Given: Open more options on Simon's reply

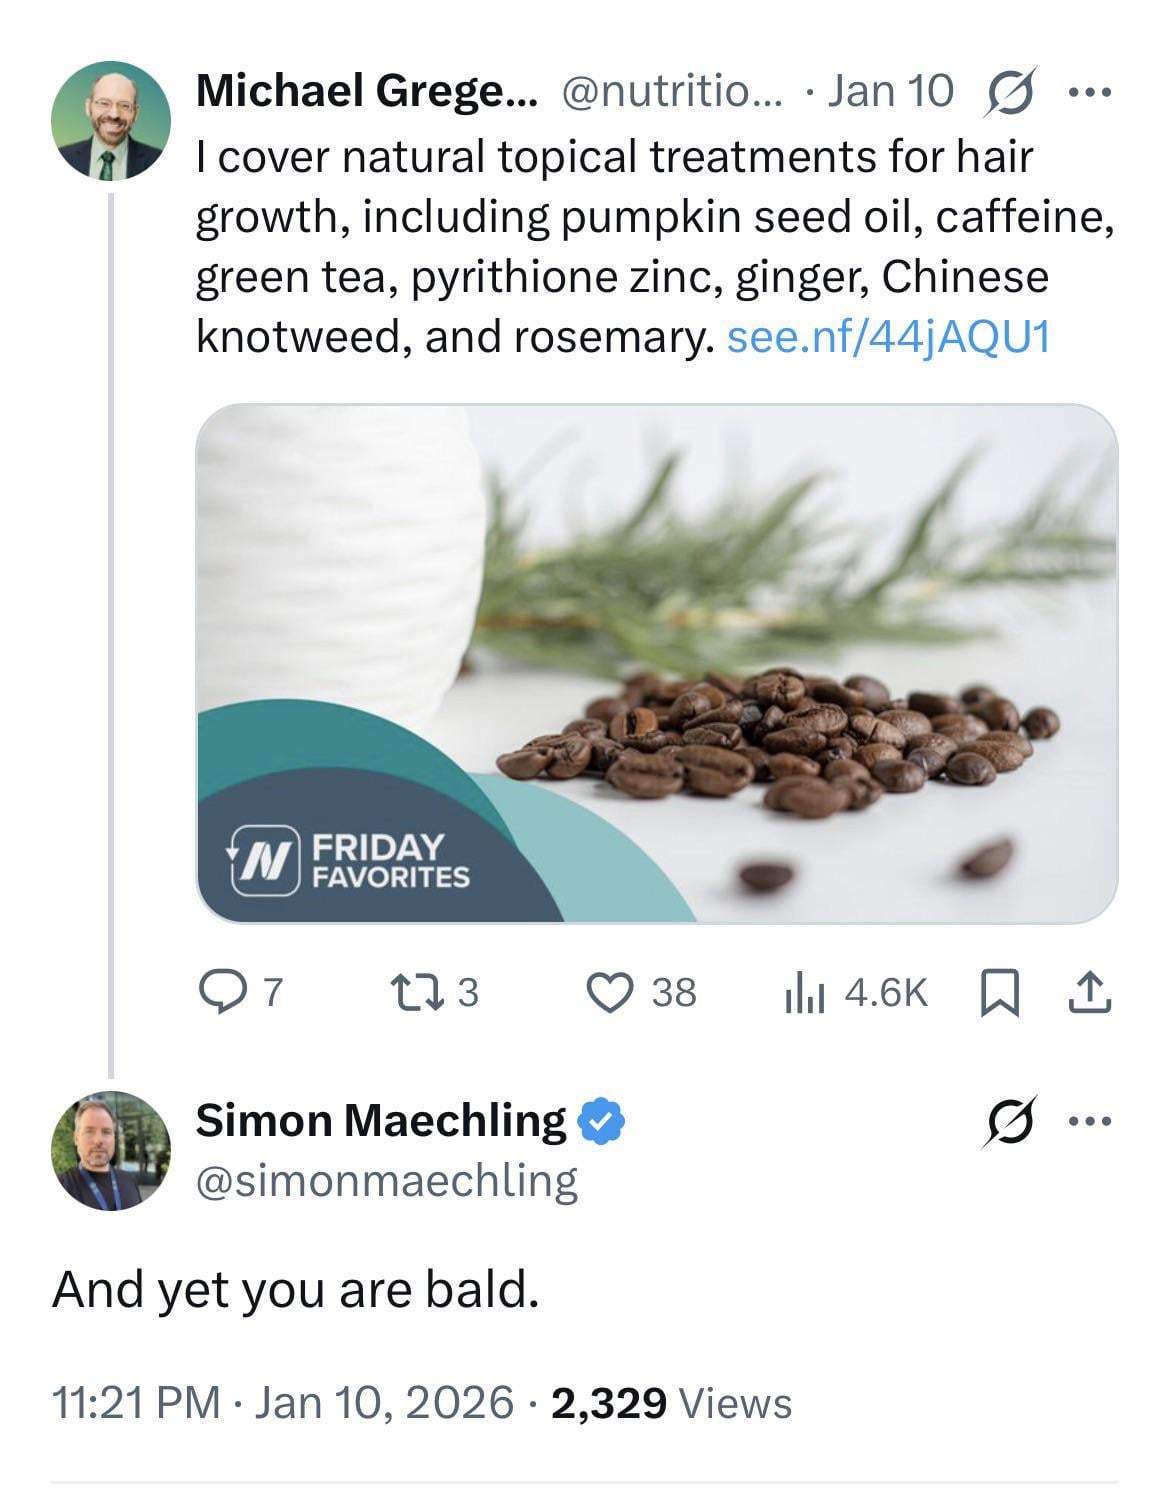Looking at the screenshot, I should [1090, 1121].
